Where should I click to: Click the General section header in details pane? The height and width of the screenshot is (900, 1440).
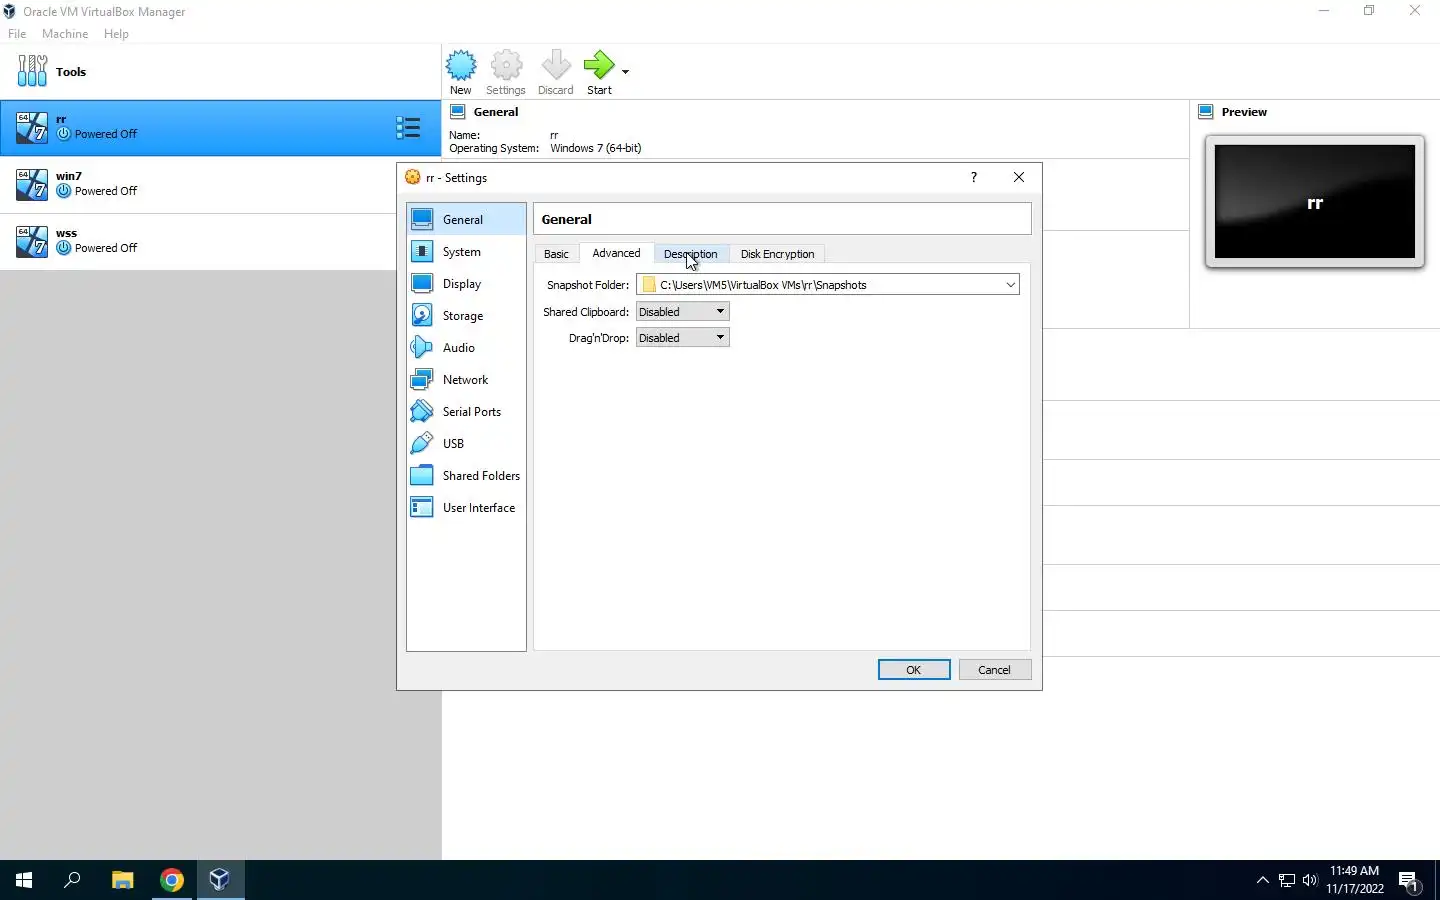496,112
